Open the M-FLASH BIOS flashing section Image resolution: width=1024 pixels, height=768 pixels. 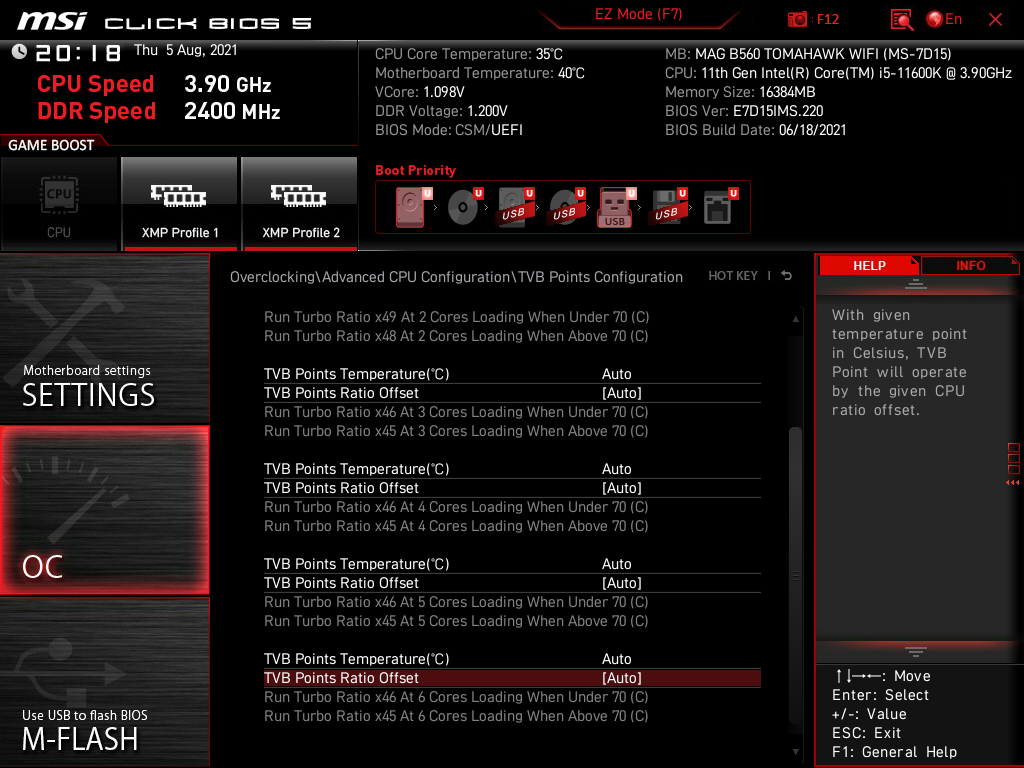tap(104, 682)
